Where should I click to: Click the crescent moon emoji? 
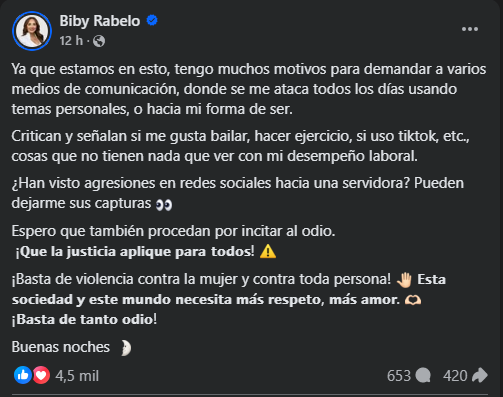(x=126, y=348)
